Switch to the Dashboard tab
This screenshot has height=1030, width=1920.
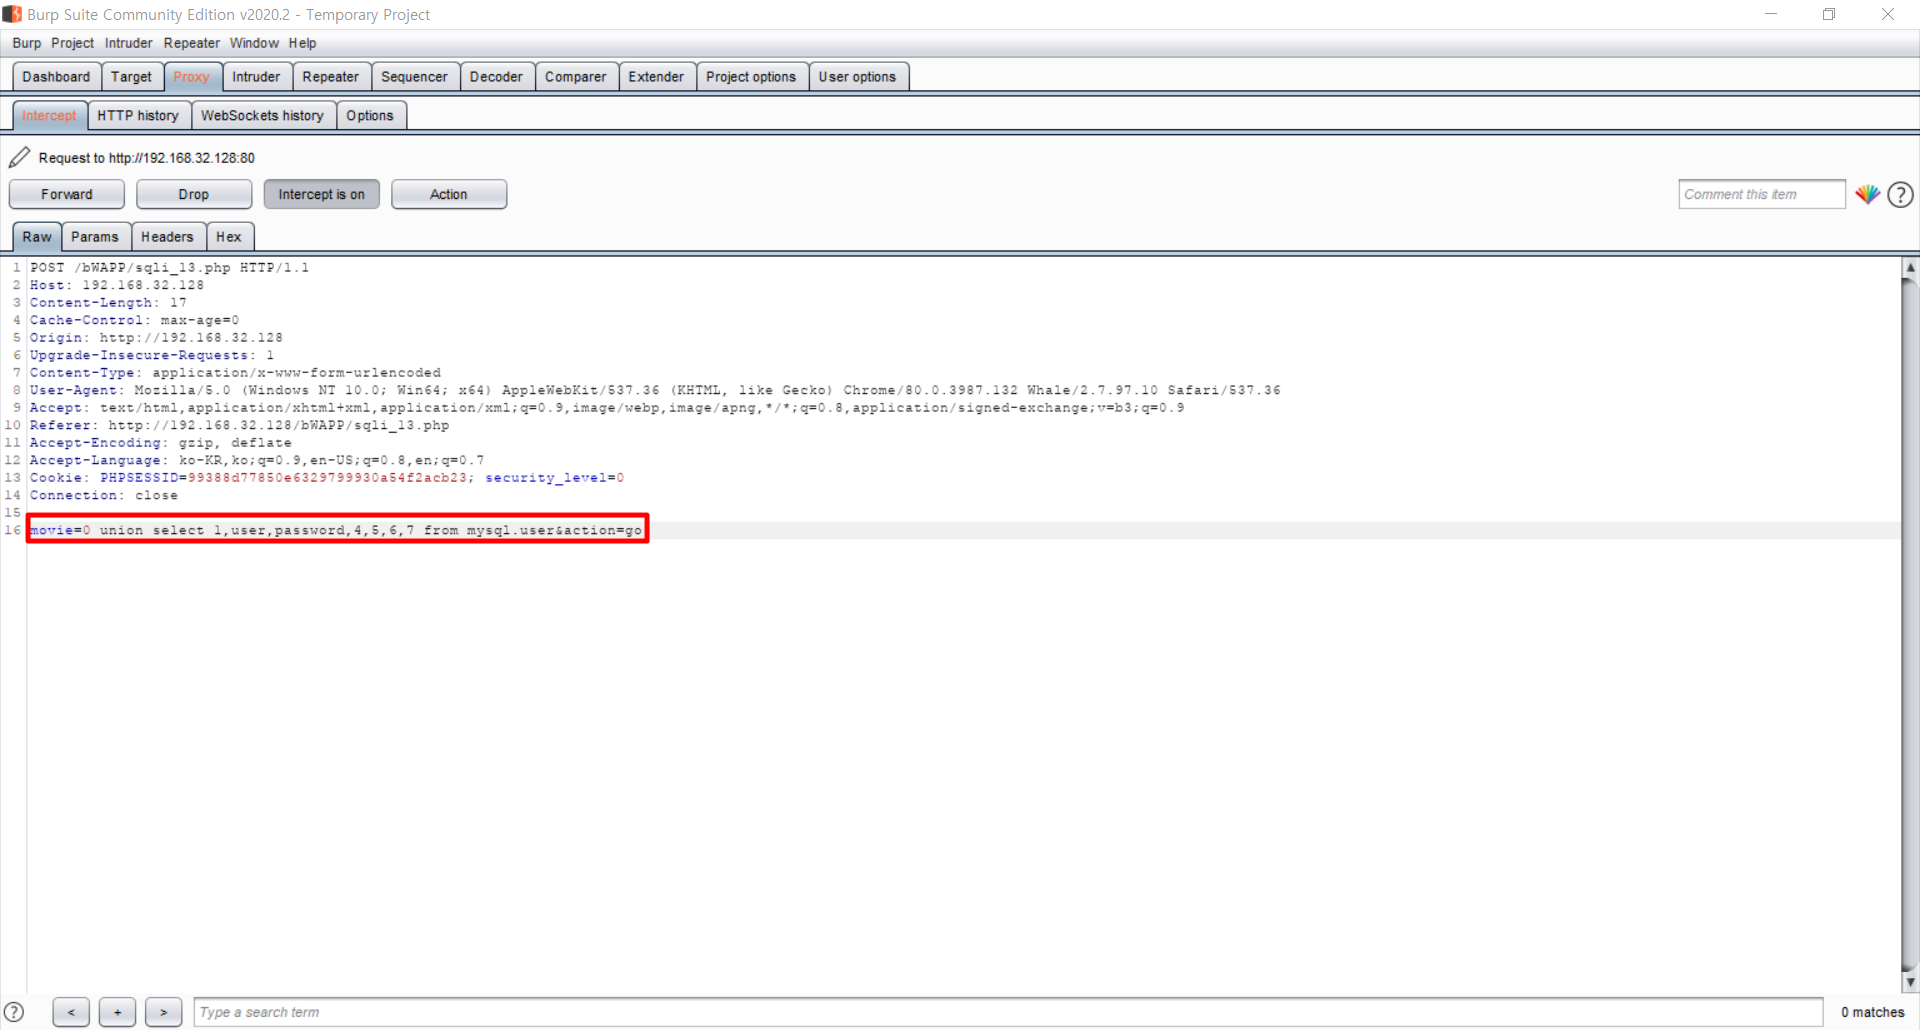(x=56, y=77)
